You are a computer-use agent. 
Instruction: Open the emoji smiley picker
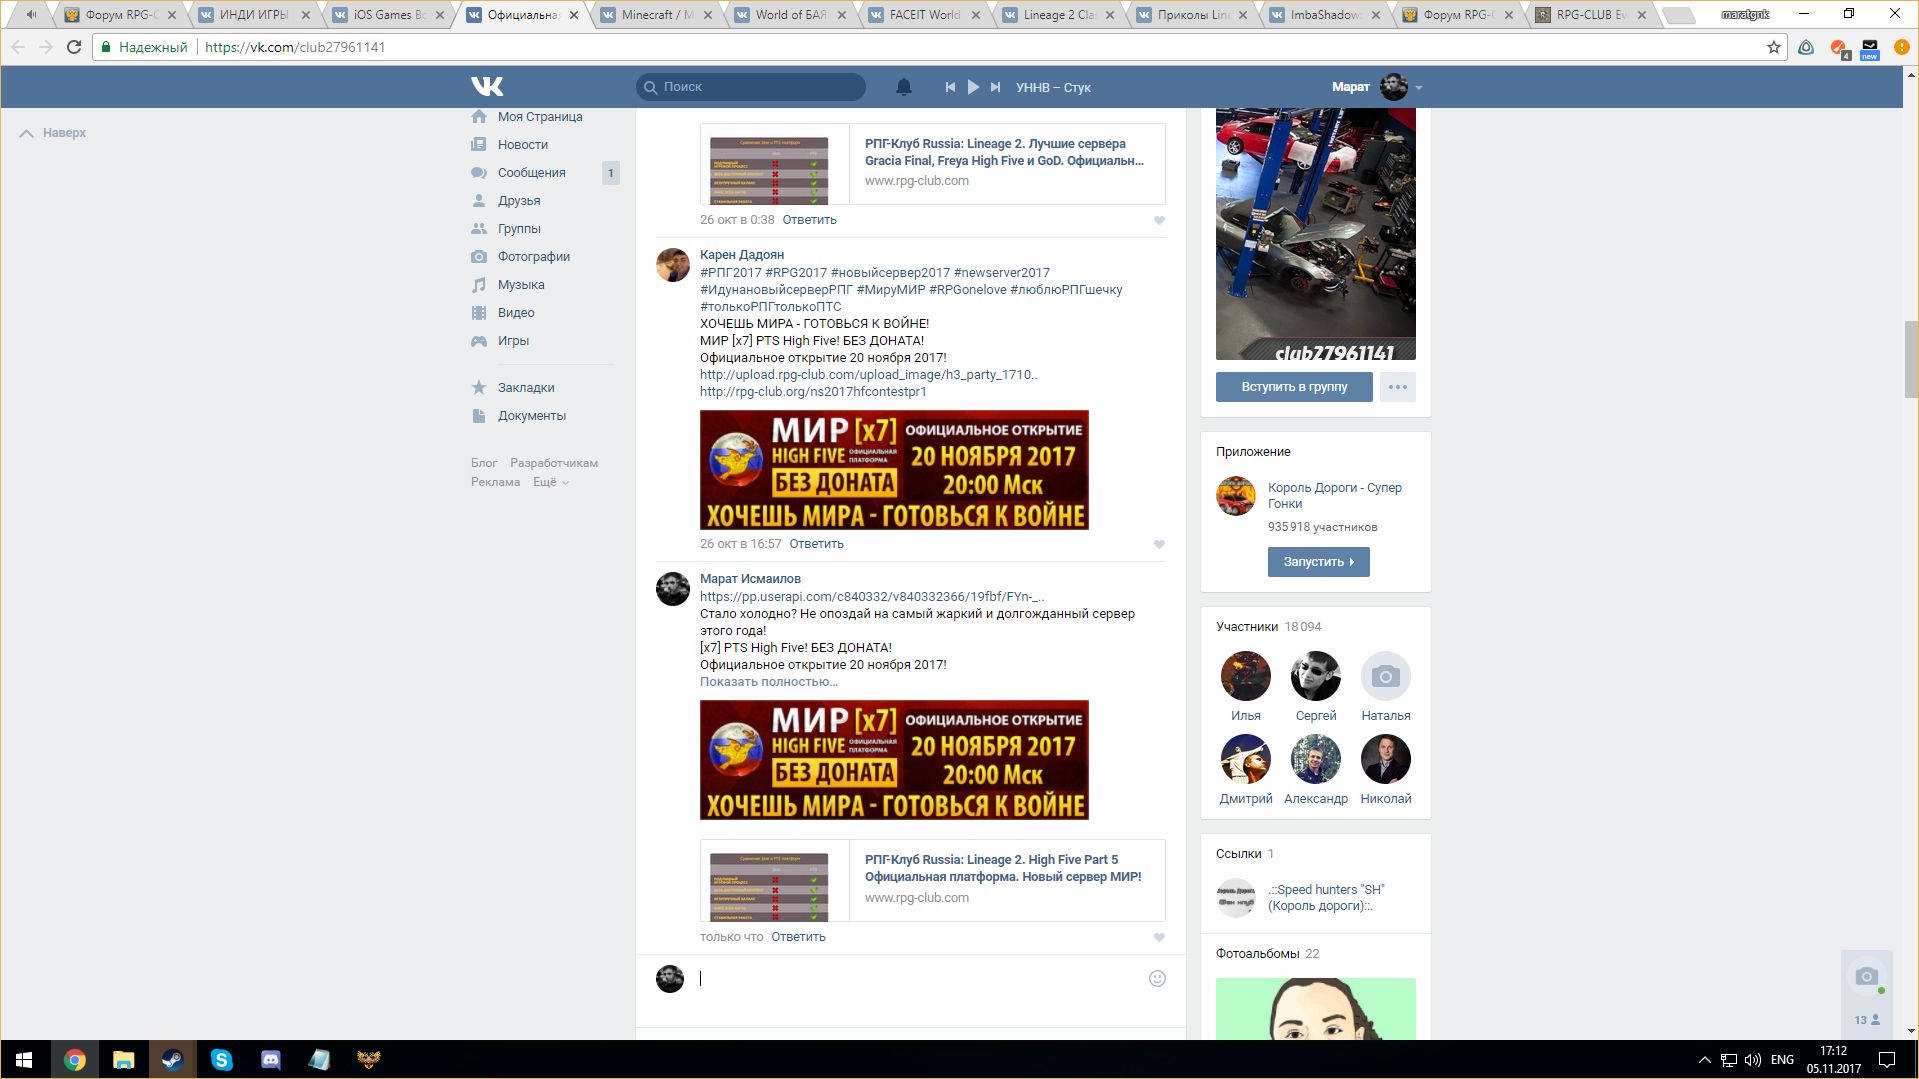point(1157,979)
